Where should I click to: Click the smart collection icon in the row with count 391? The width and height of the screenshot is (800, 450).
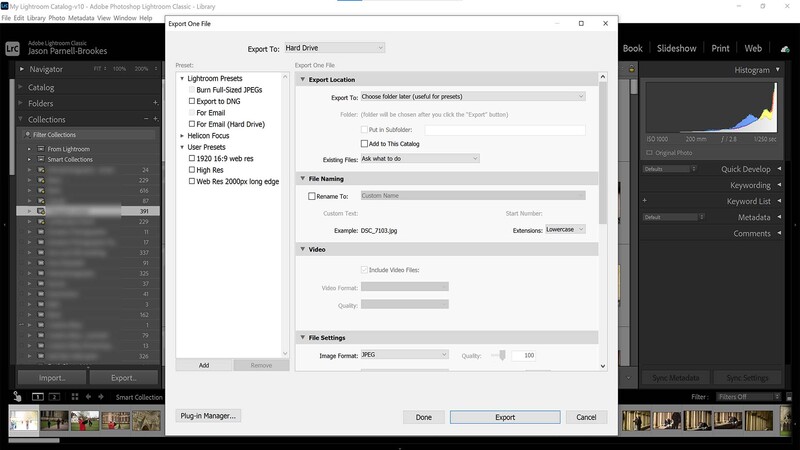pos(41,211)
